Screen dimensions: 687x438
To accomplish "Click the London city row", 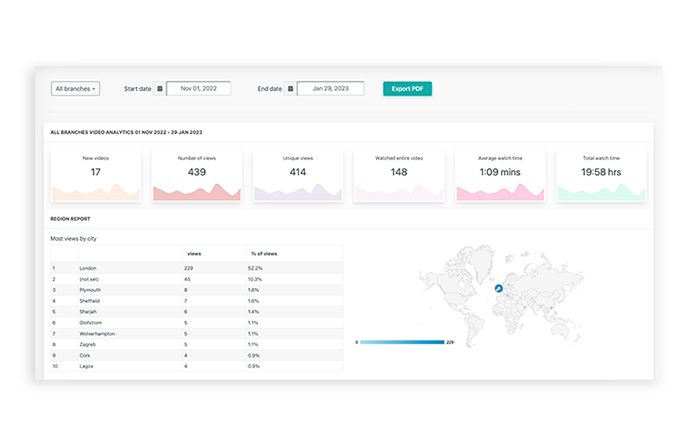I will click(197, 268).
